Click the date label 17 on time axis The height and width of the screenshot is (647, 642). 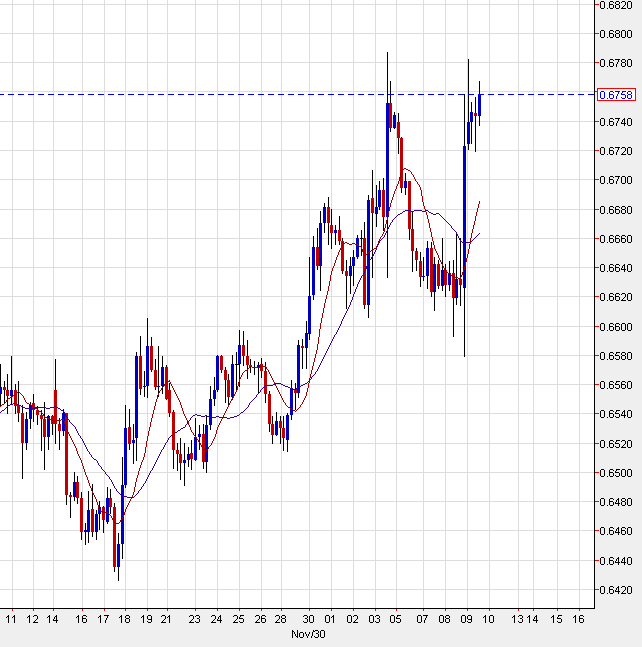103,619
